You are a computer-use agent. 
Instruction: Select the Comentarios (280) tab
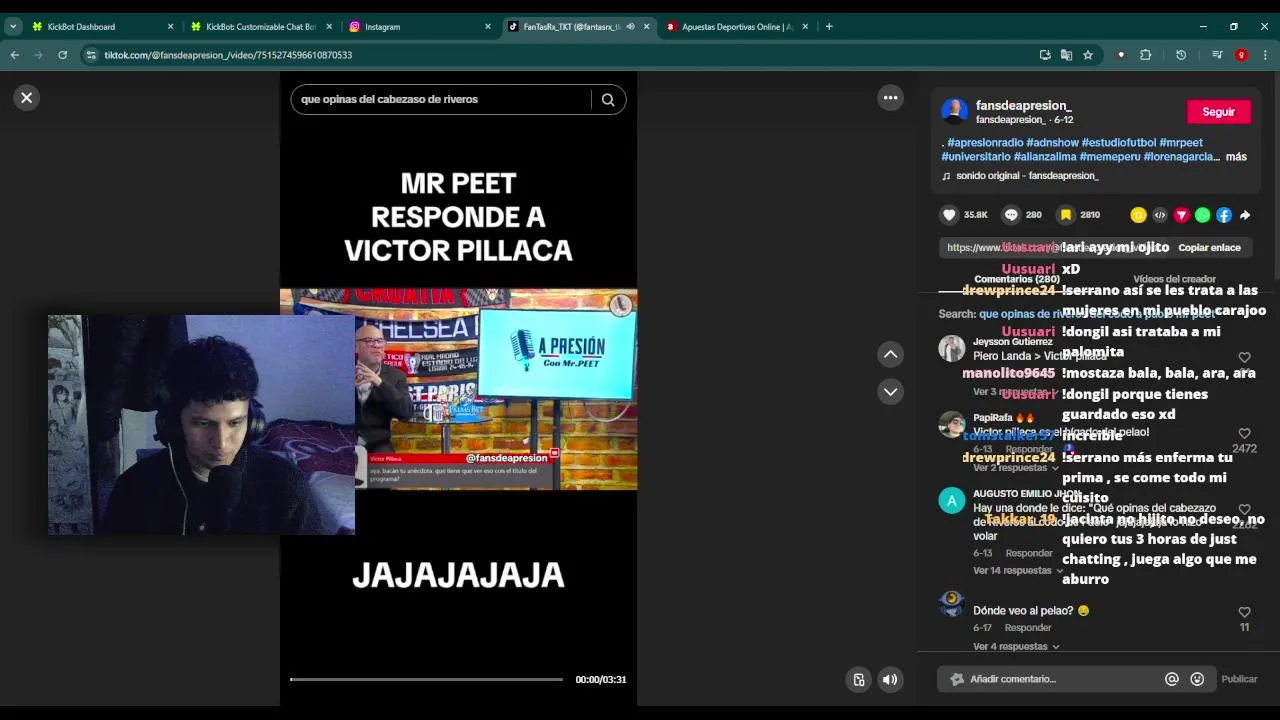[x=1017, y=279]
